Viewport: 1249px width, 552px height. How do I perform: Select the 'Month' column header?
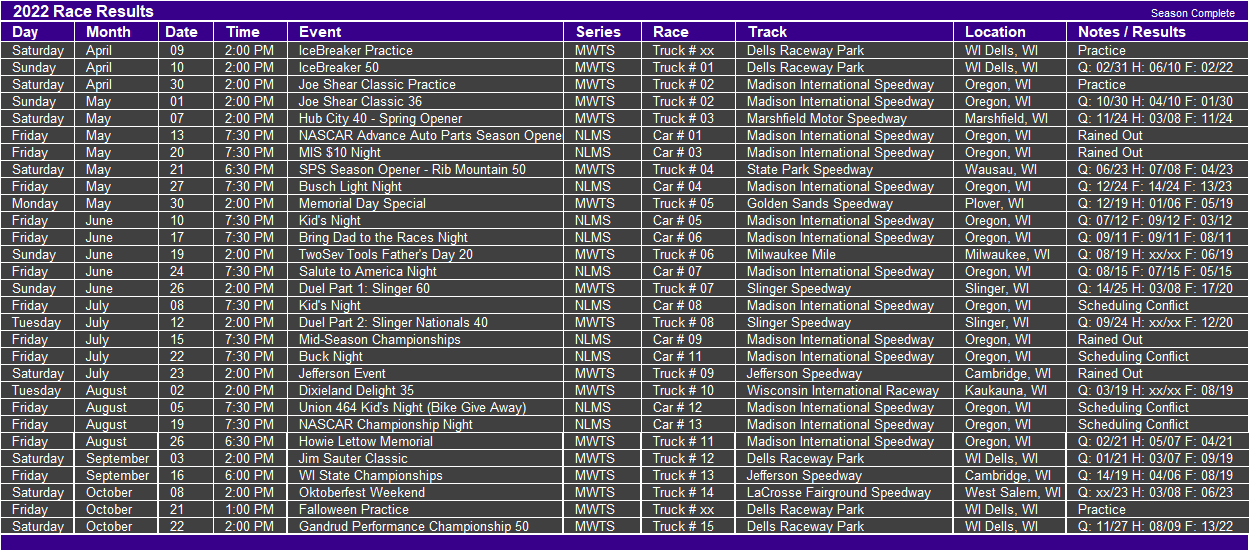(x=108, y=32)
